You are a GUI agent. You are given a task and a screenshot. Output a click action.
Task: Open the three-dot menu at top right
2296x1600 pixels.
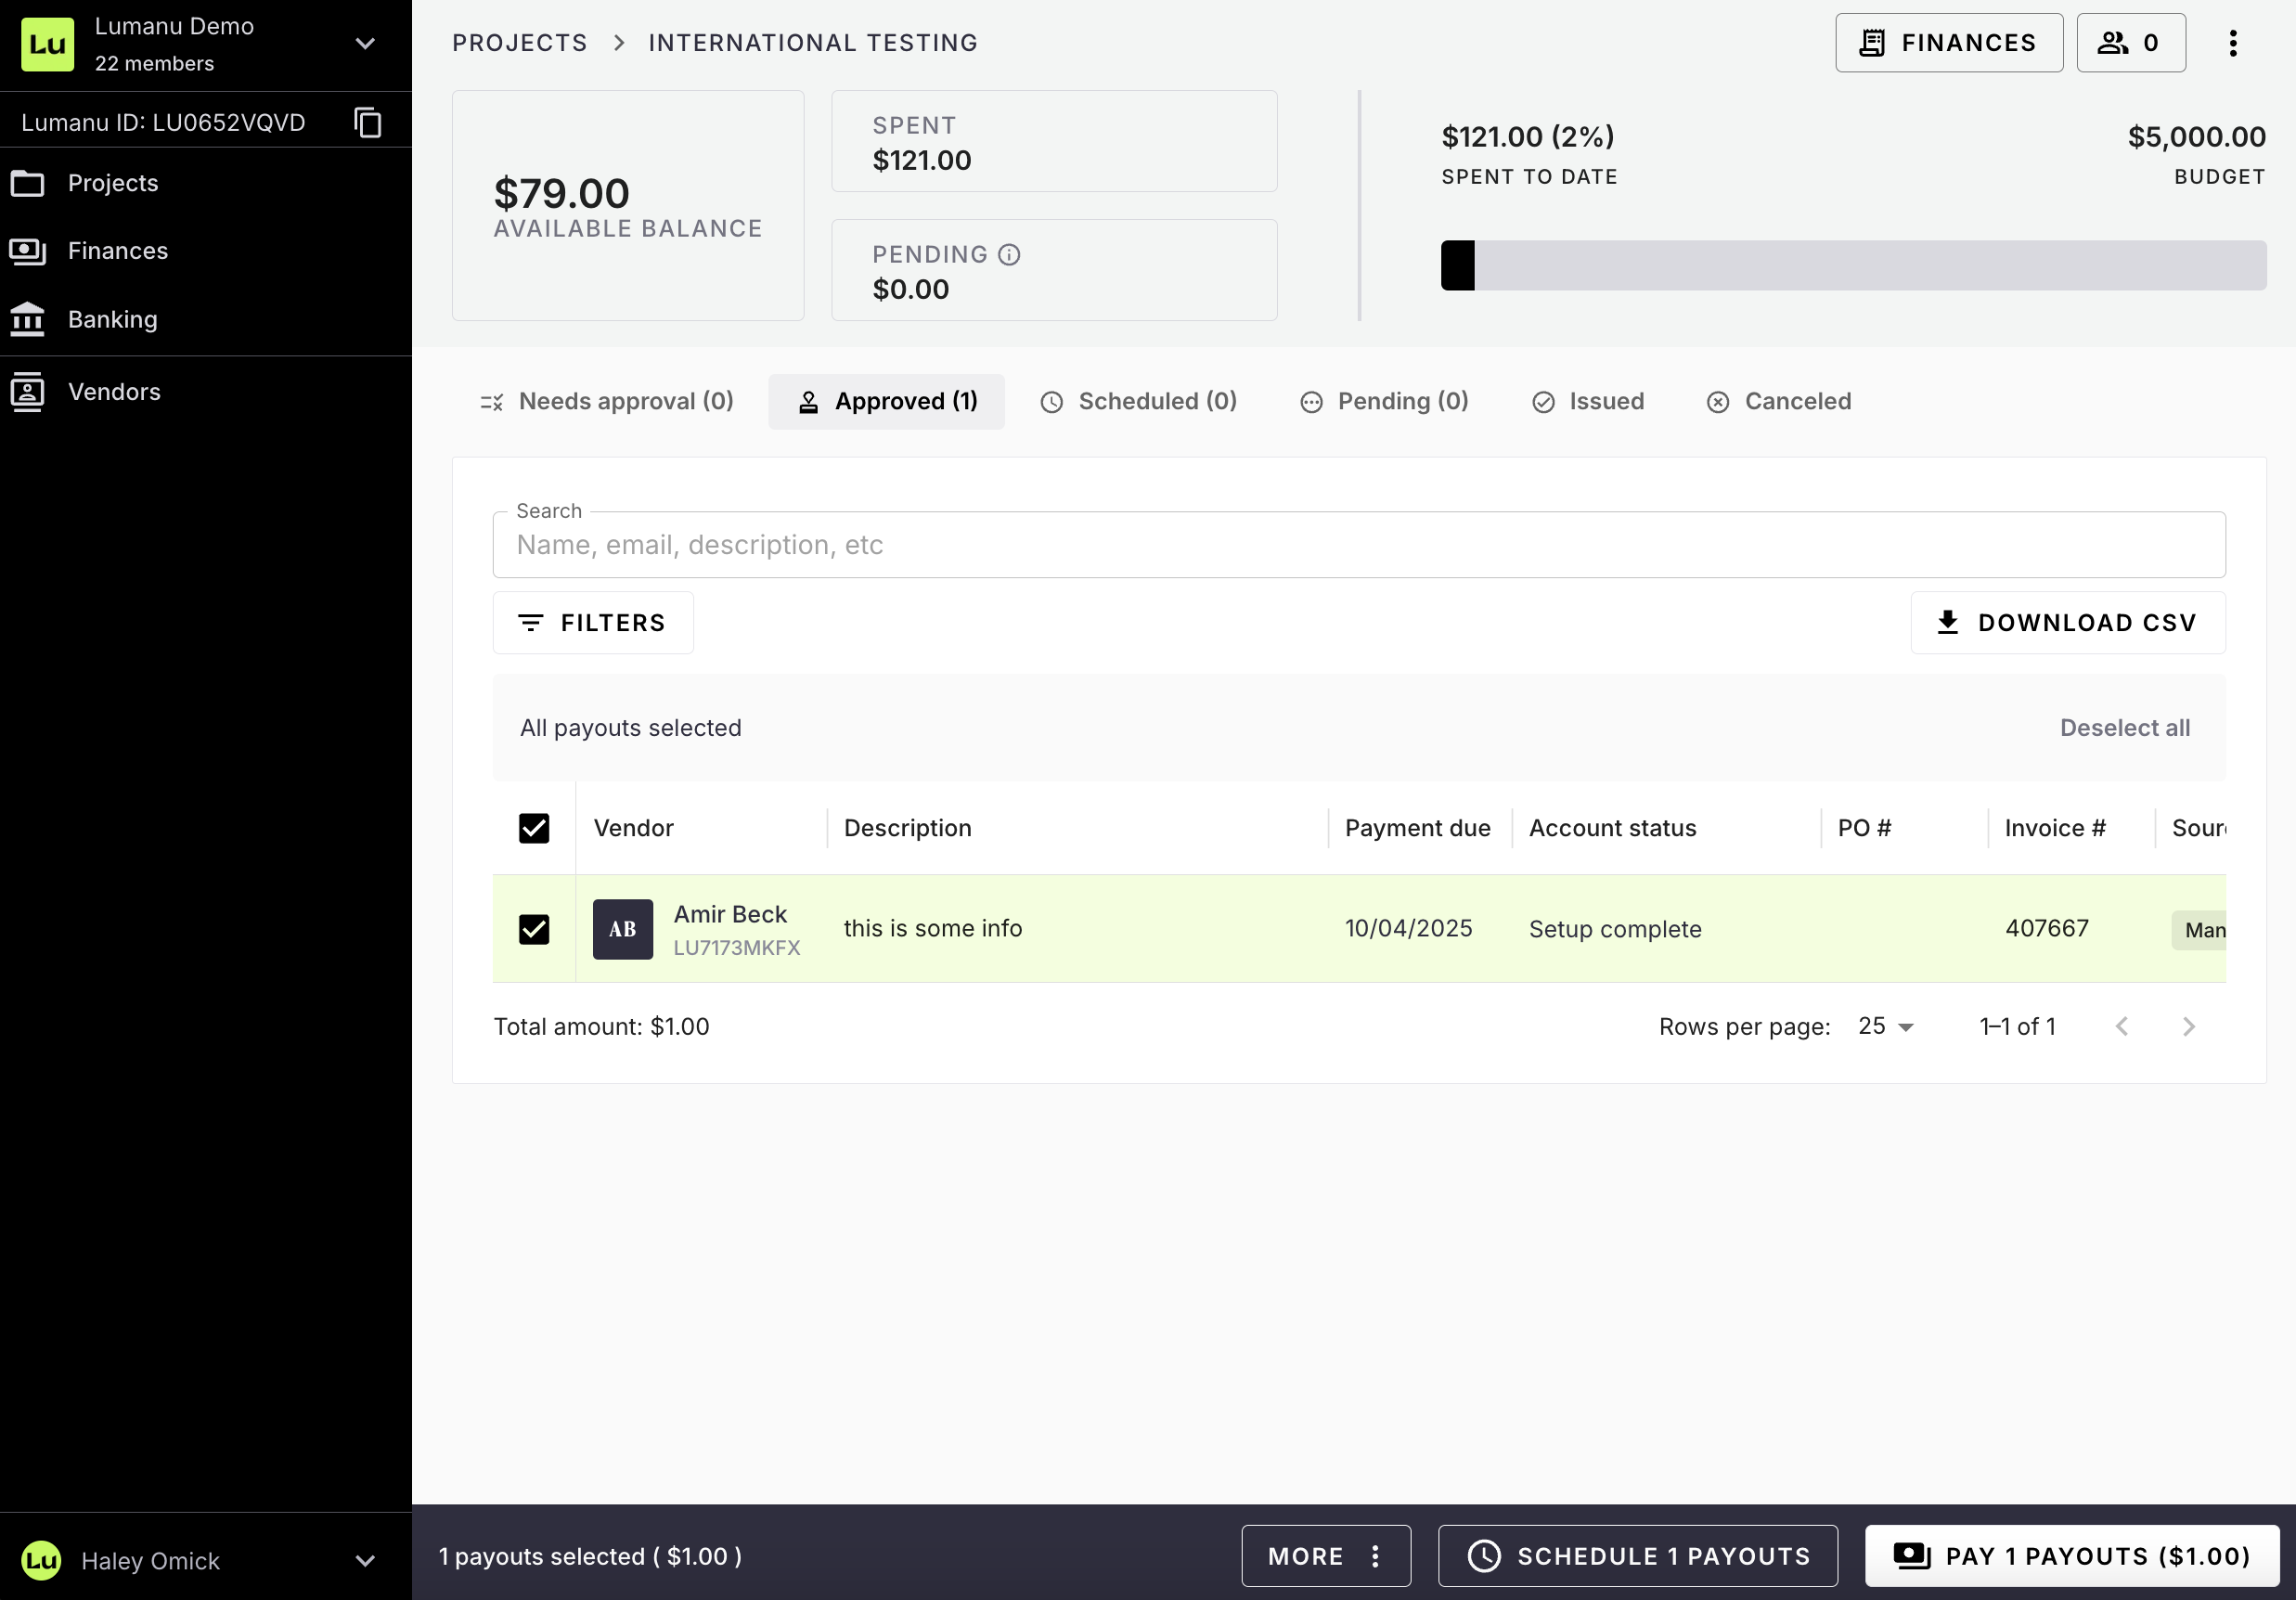(x=2232, y=43)
